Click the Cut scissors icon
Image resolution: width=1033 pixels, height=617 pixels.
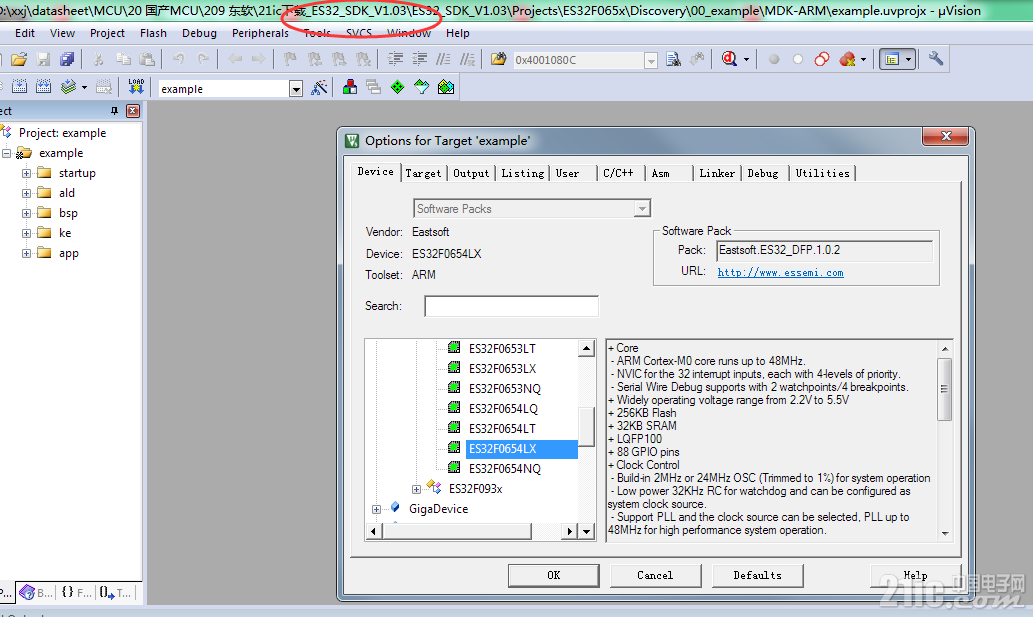[99, 60]
